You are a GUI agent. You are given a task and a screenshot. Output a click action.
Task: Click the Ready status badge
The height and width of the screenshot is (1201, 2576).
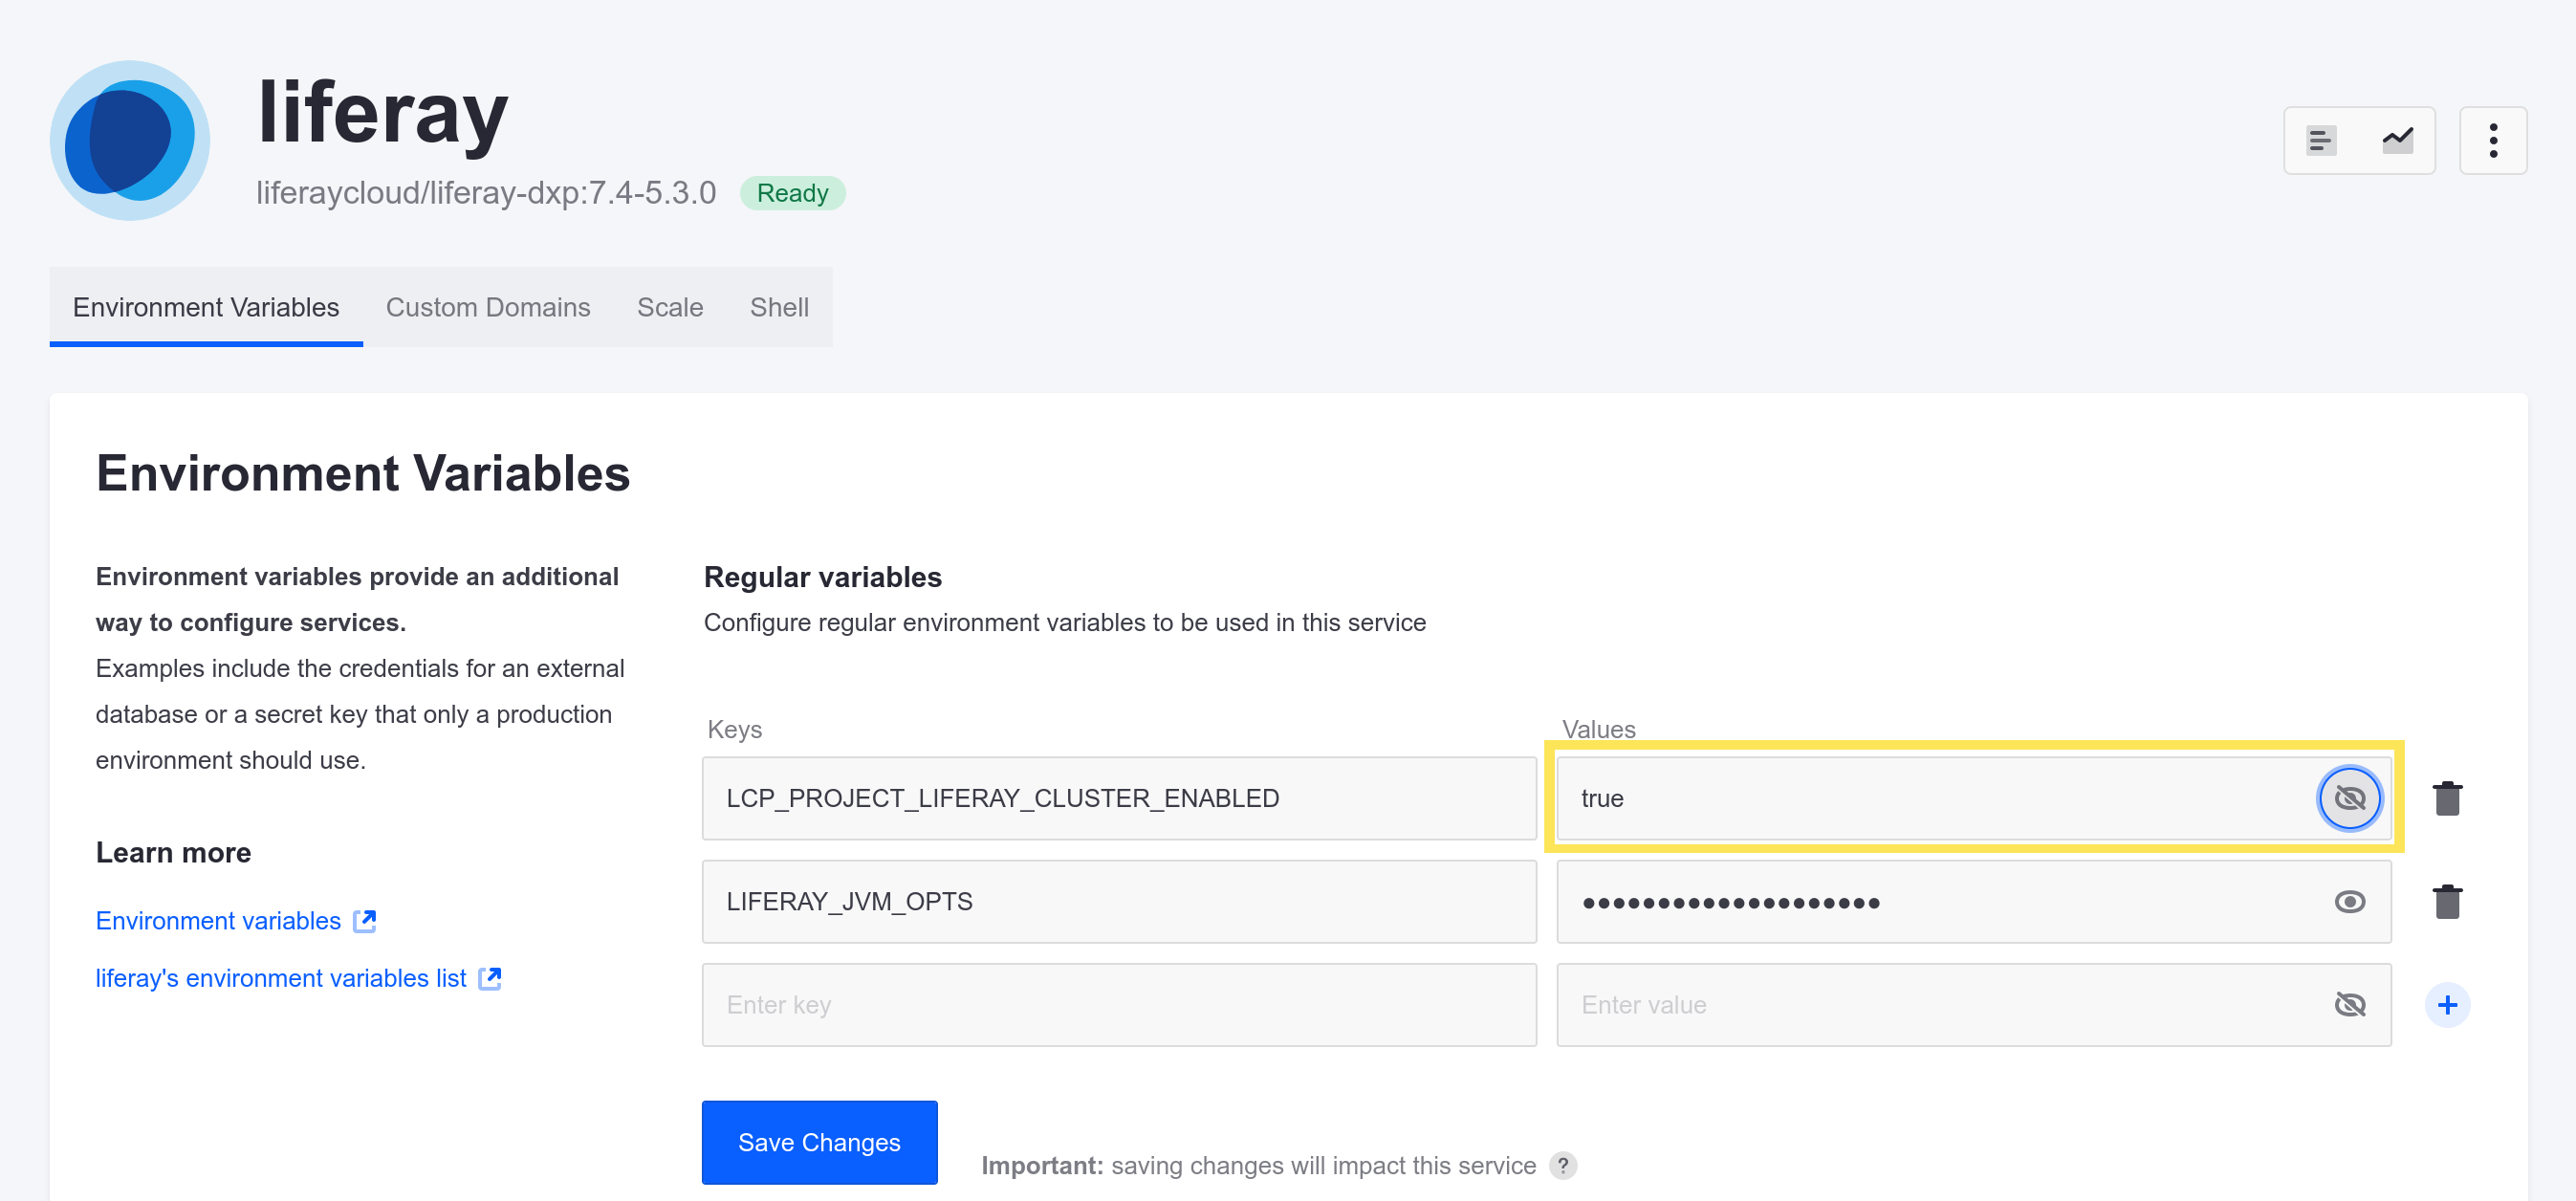tap(792, 193)
